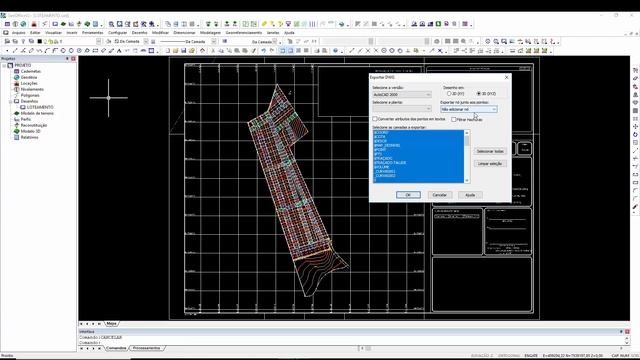
Task: Click the yellow pencil icon in top toolbar
Action: pos(264,24)
